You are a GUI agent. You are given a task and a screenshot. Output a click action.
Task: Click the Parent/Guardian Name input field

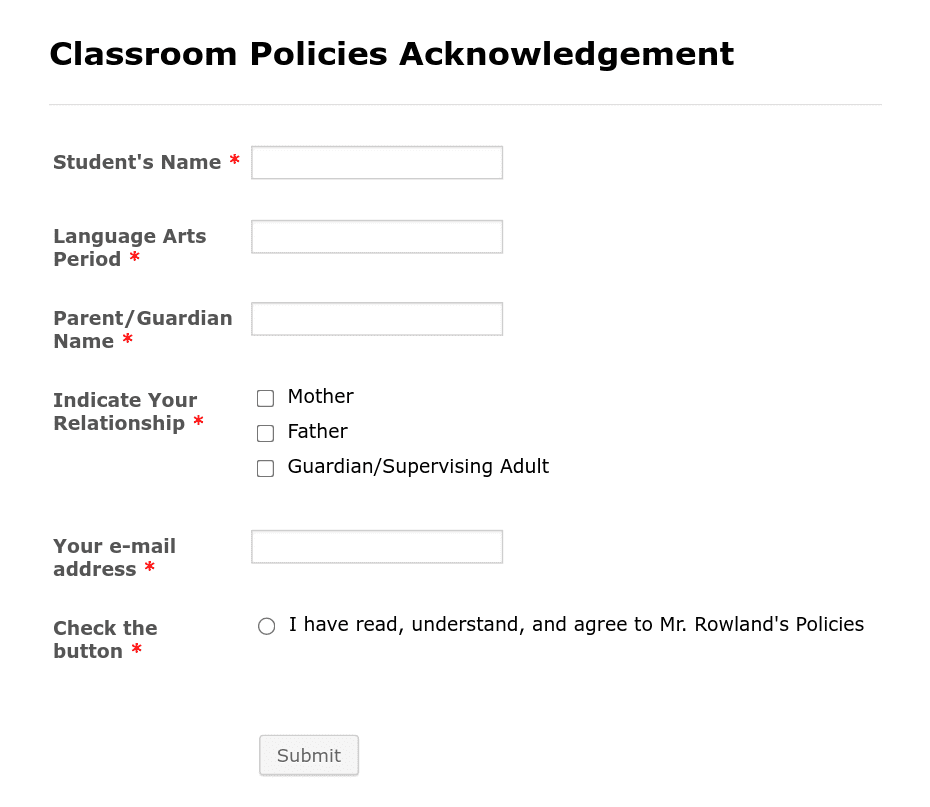[376, 318]
